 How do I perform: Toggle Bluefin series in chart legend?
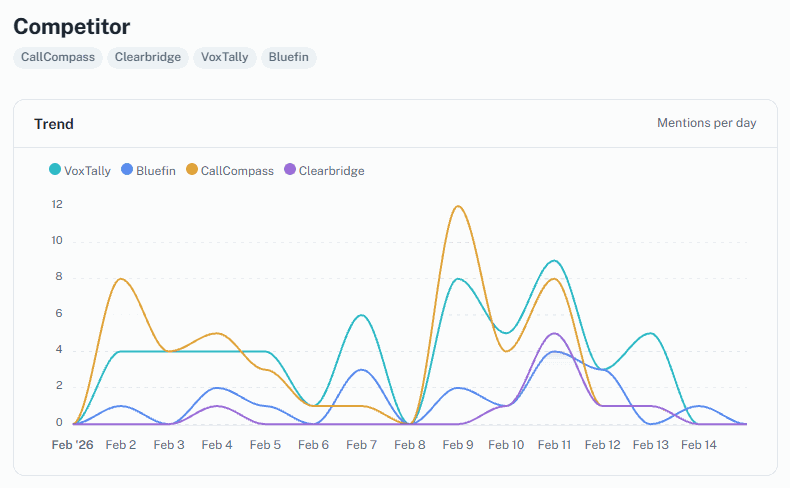click(x=149, y=171)
